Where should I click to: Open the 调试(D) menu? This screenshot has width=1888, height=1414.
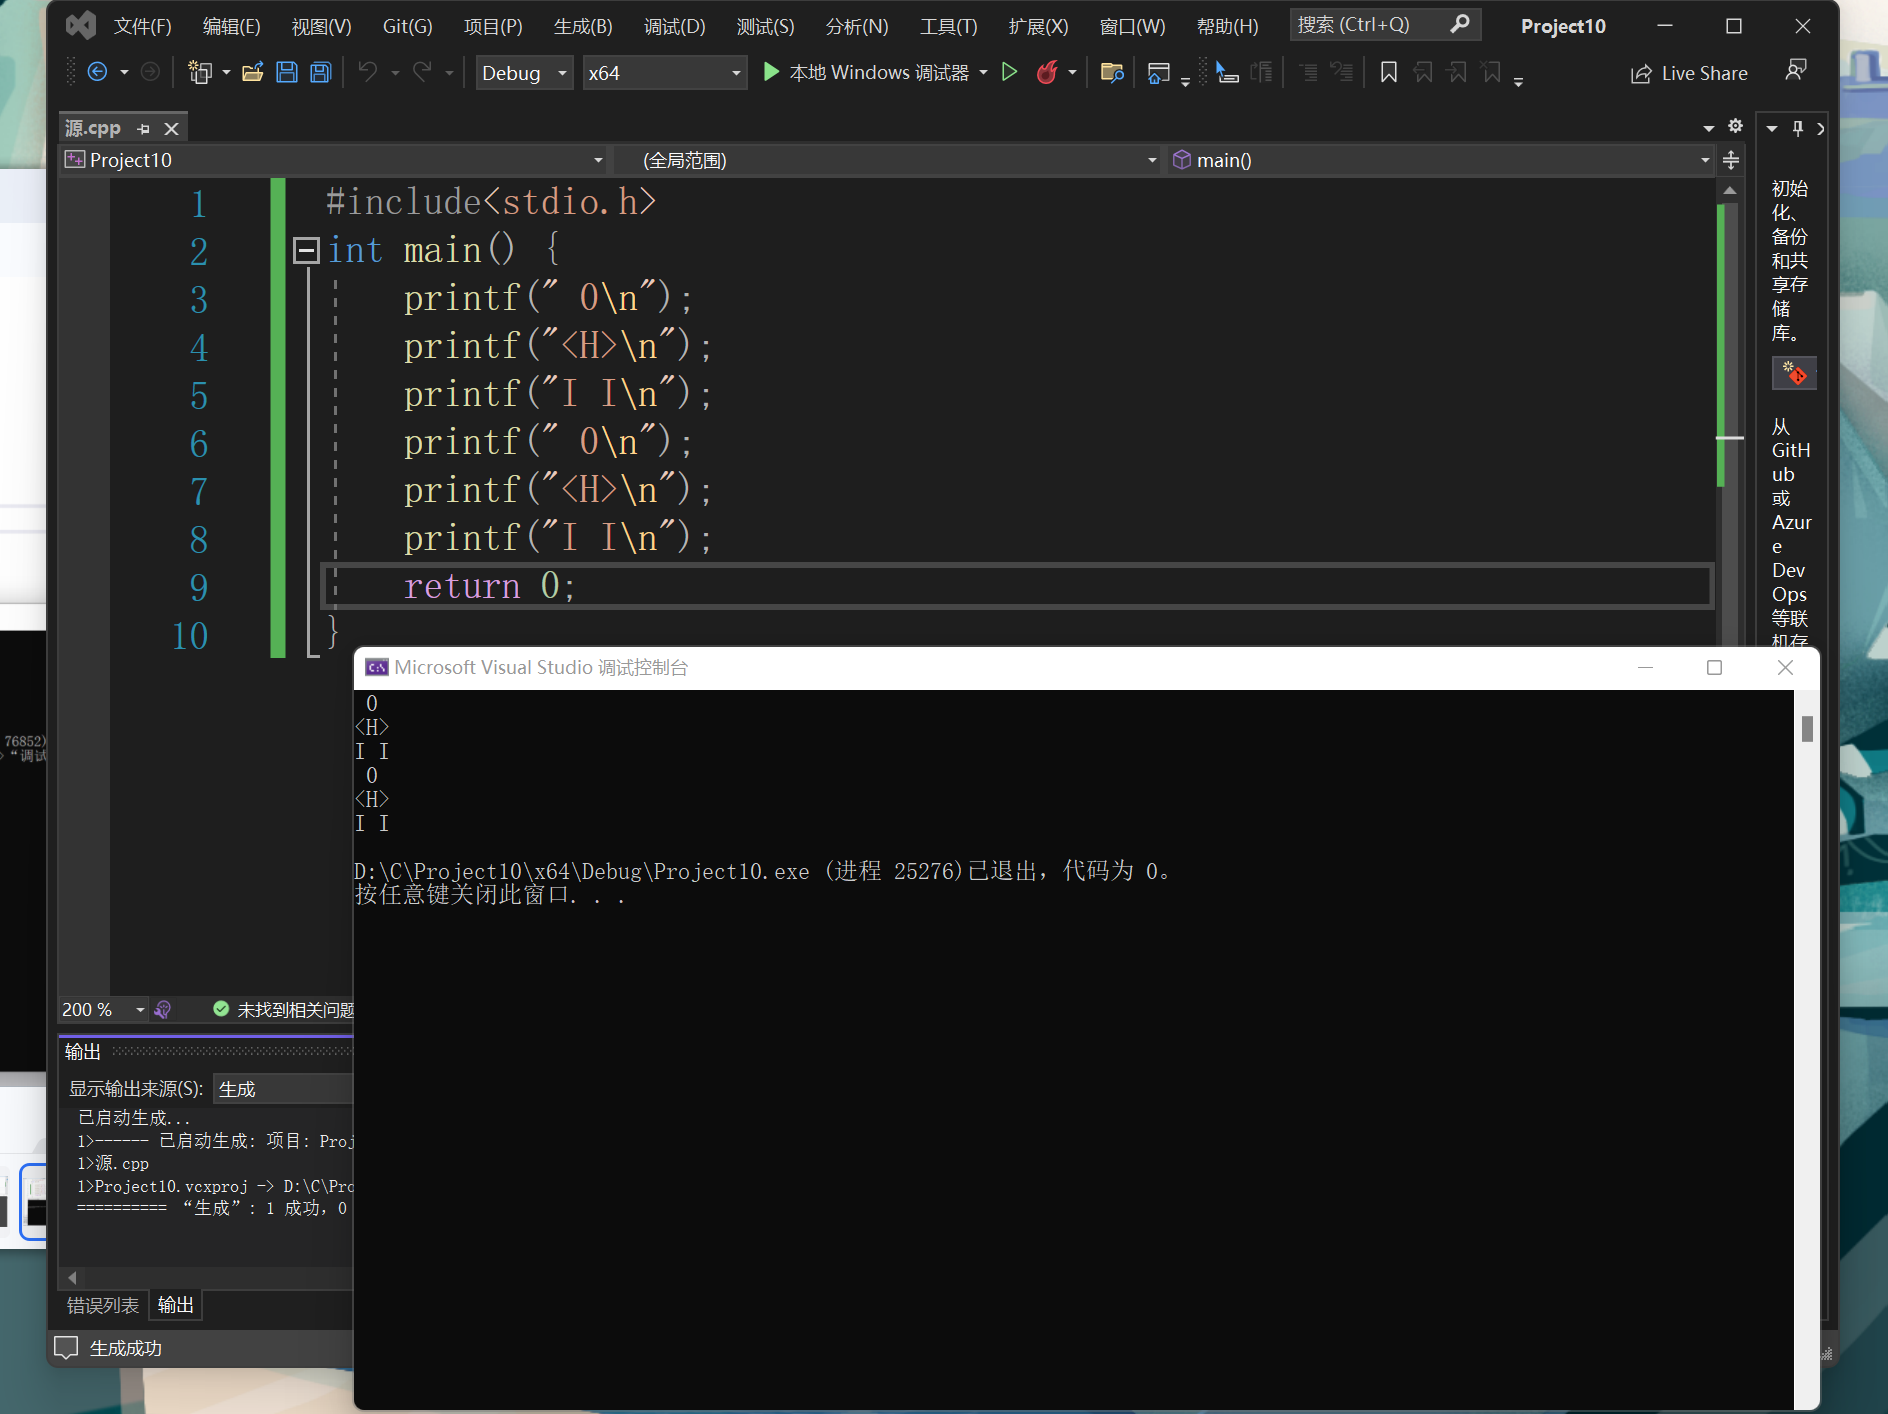pos(674,26)
